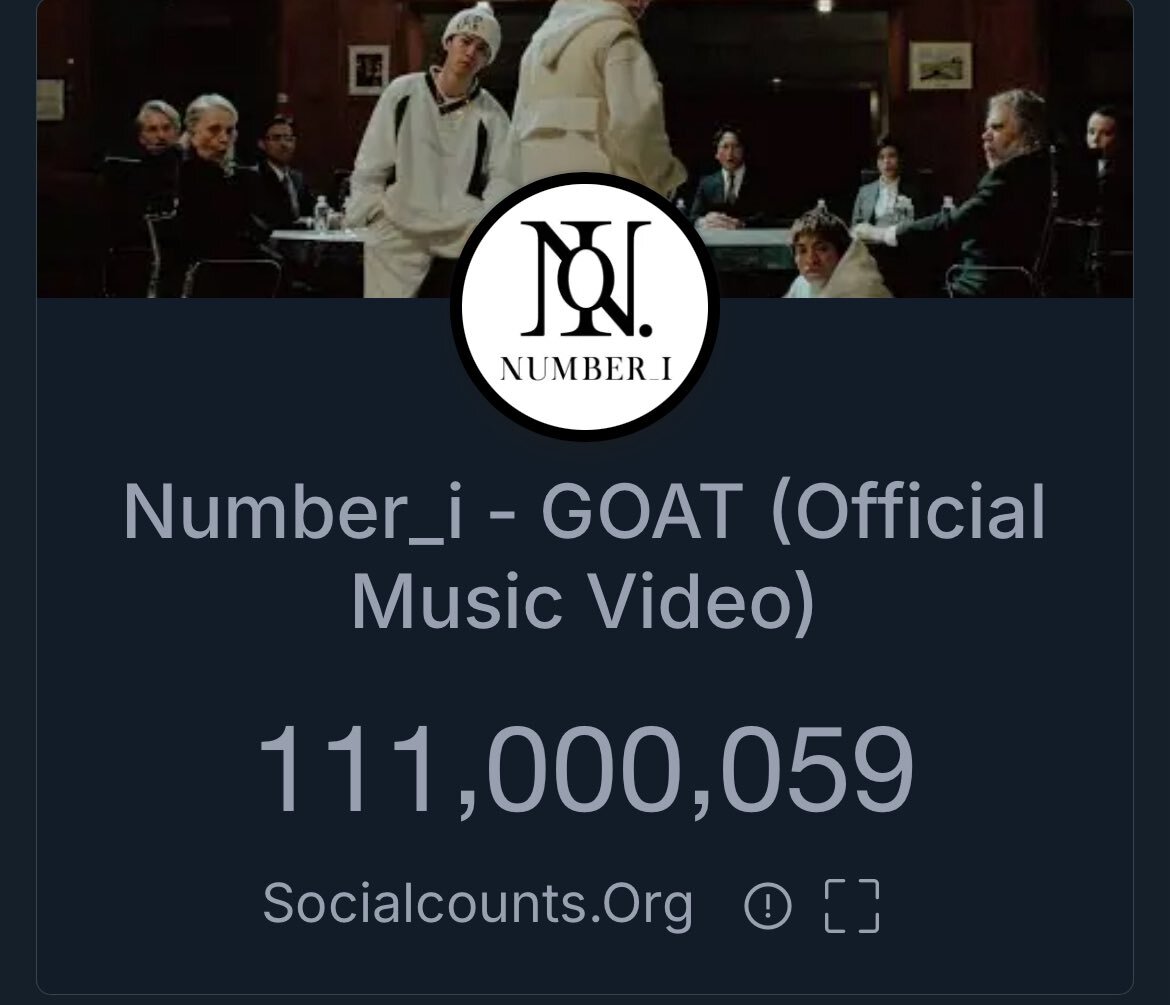Click the "Music Video)" second title line
Viewport: 1170px width, 1005px height.
[583, 601]
